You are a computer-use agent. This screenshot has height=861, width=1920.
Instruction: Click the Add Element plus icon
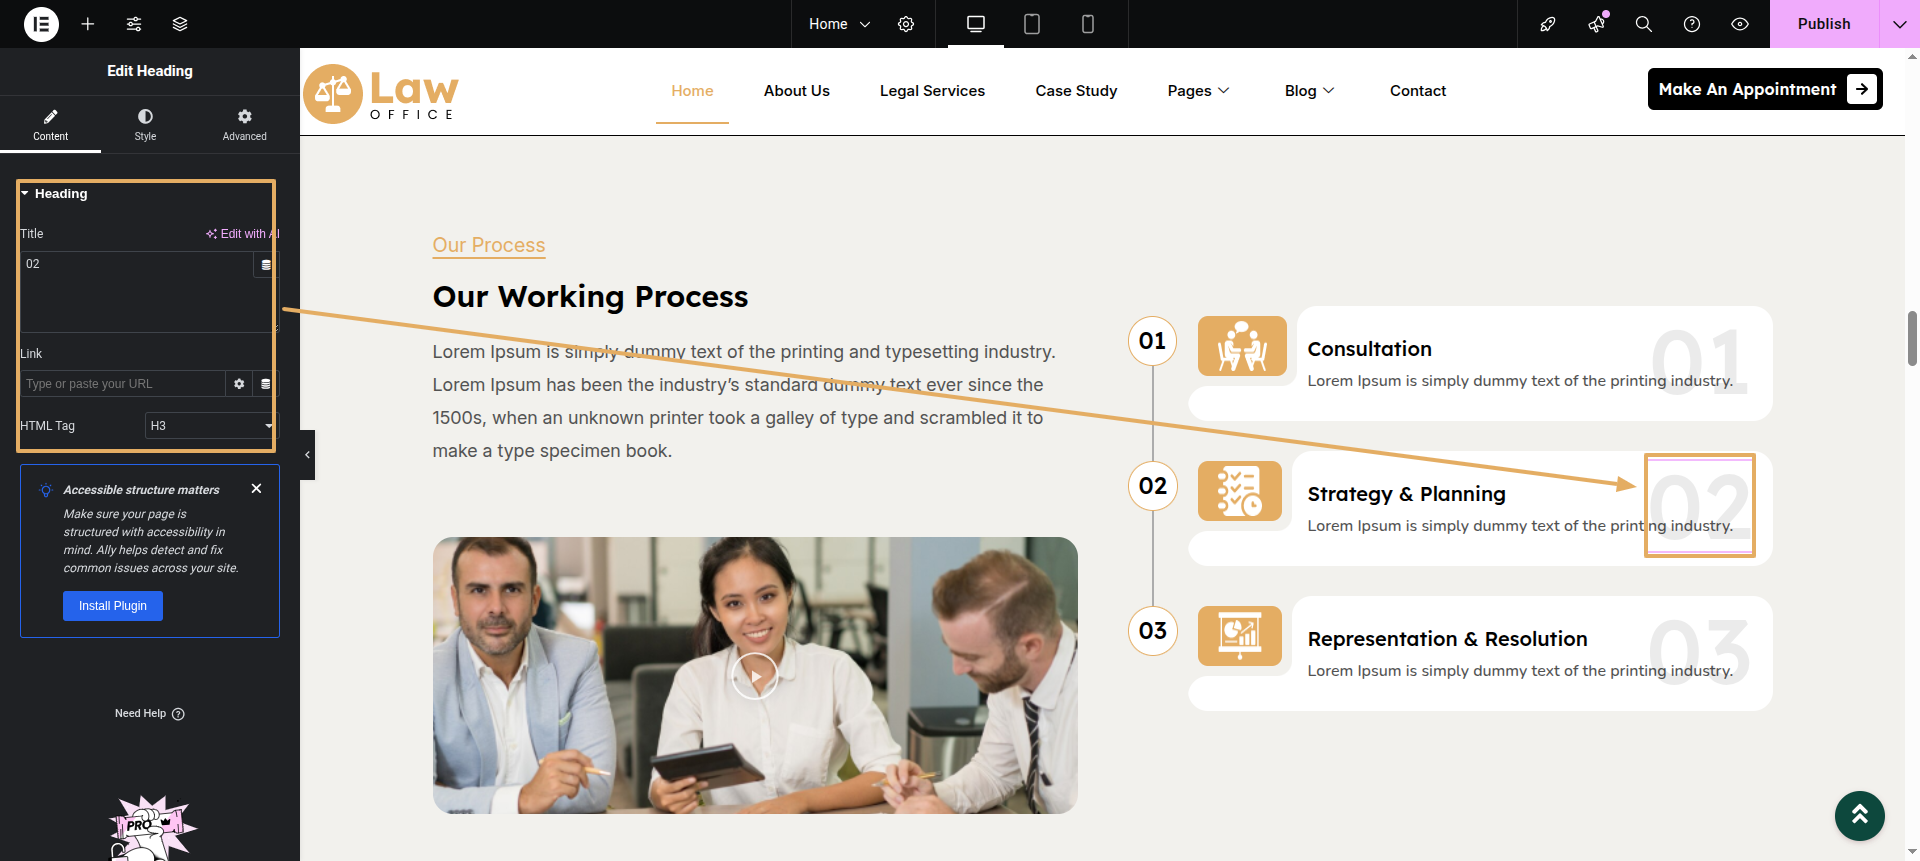pos(88,24)
